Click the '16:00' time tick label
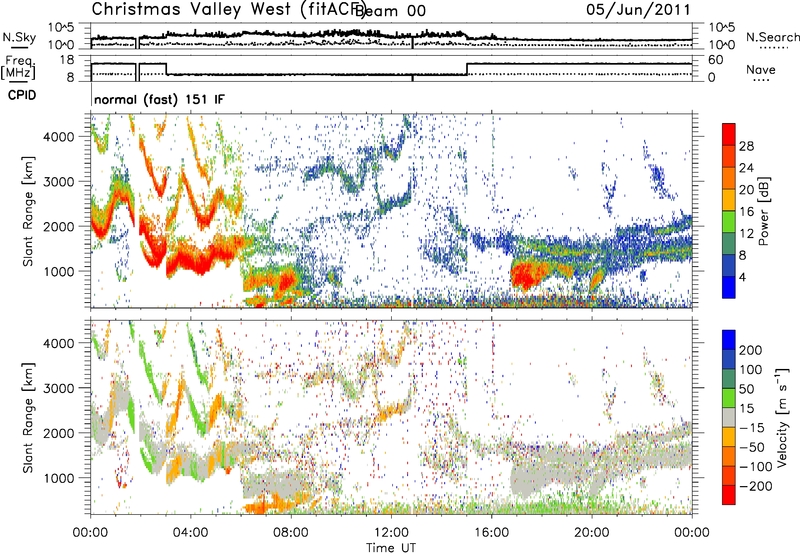 coord(491,533)
